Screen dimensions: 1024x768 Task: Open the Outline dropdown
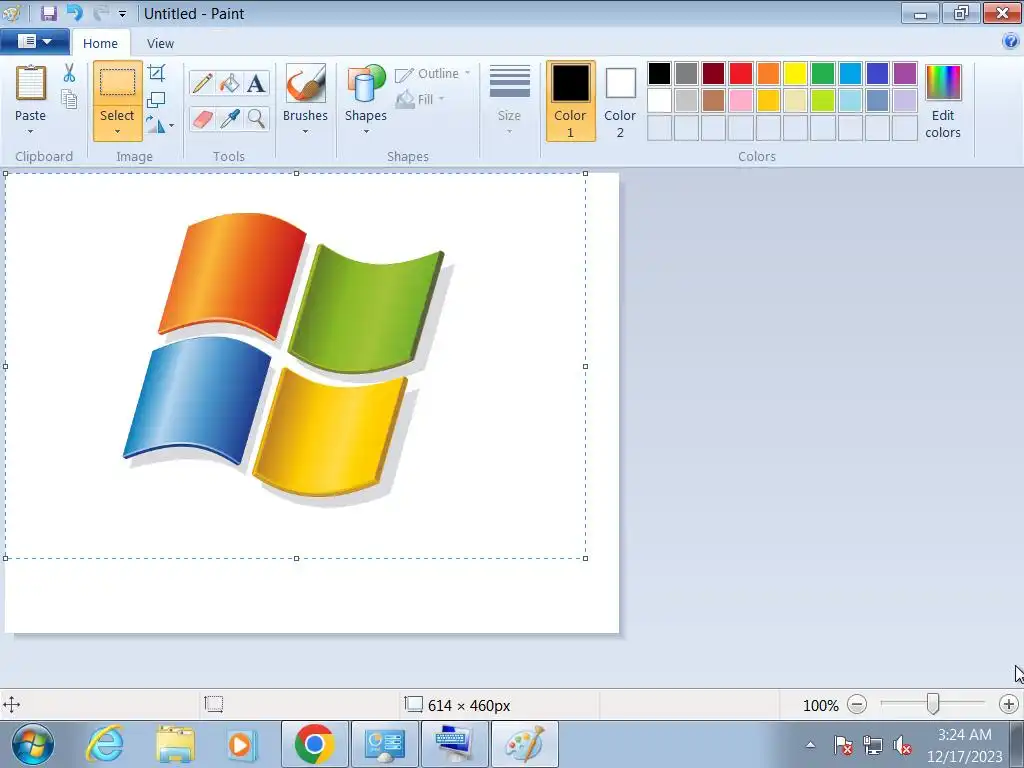(433, 74)
